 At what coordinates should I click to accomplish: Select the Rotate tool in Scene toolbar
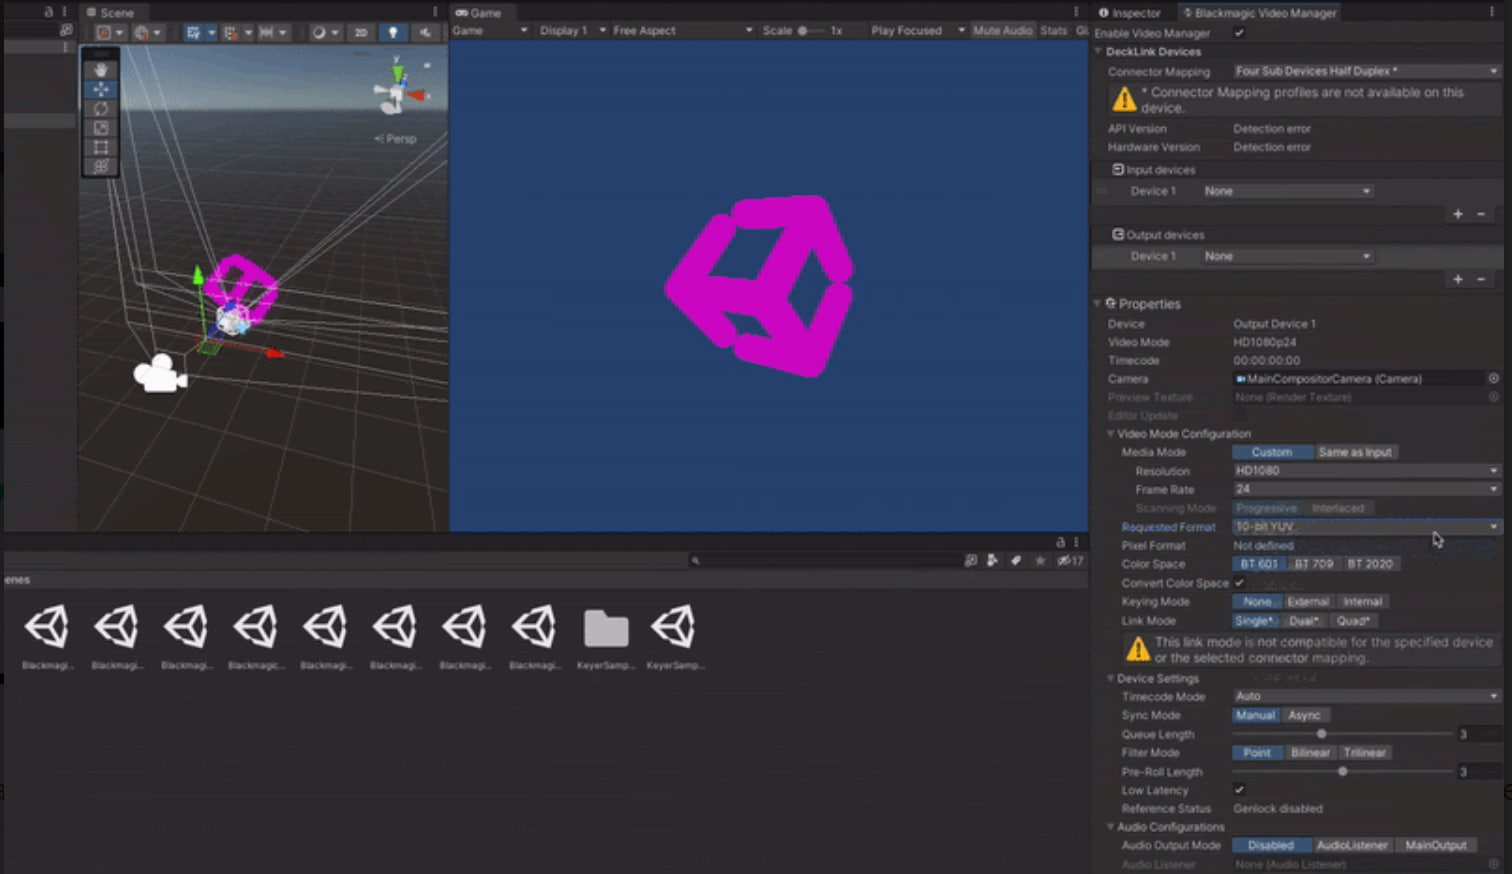(101, 108)
